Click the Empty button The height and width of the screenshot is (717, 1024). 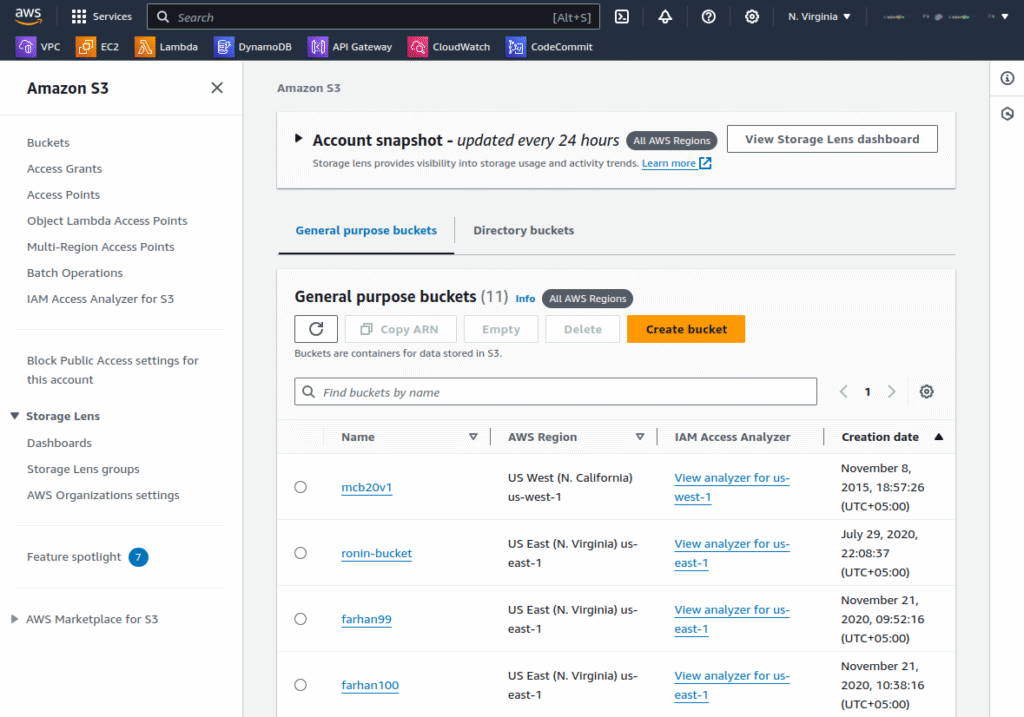pos(501,329)
